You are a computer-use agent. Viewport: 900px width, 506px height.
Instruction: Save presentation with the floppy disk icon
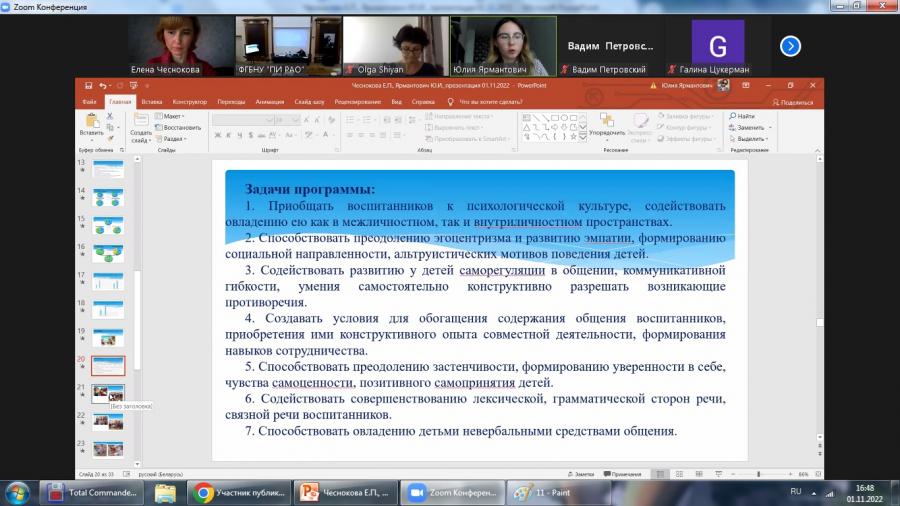click(88, 85)
